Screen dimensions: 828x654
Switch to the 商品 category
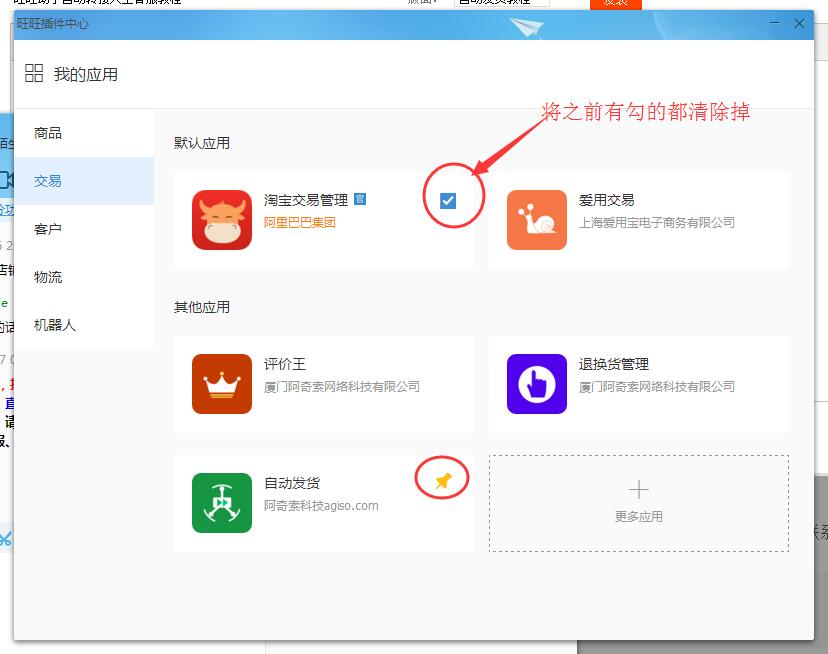tap(84, 133)
